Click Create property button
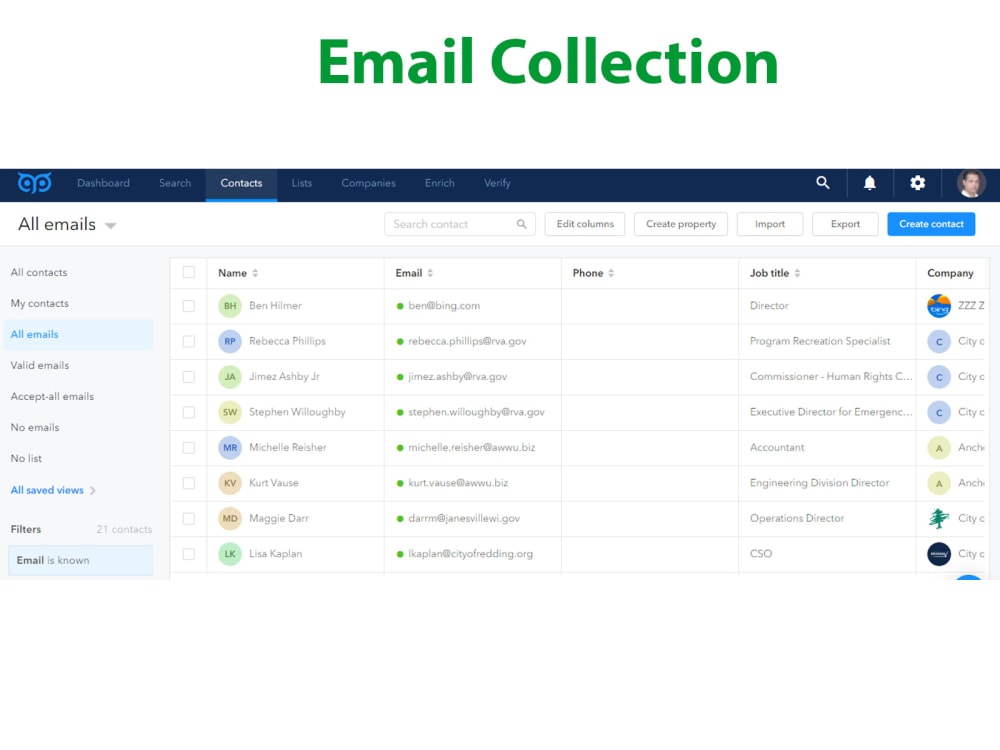 pyautogui.click(x=680, y=224)
